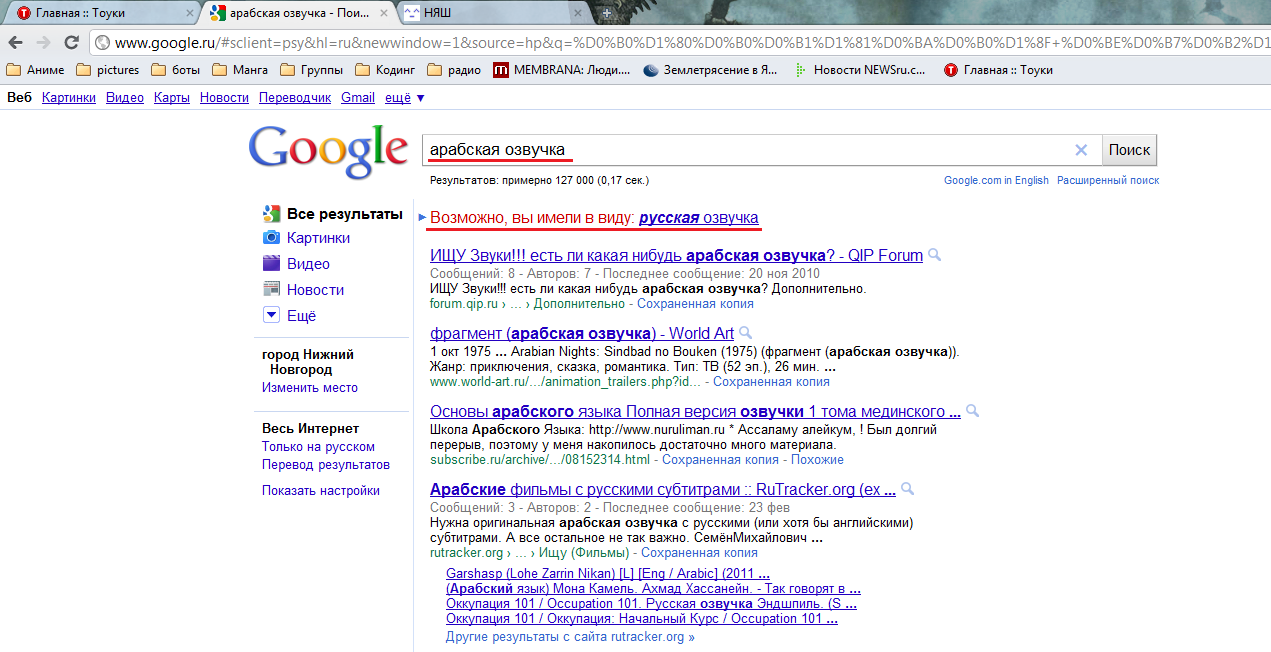Viewport: 1271px width, 652px height.
Task: Click the Поиск search button
Action: pos(1130,150)
